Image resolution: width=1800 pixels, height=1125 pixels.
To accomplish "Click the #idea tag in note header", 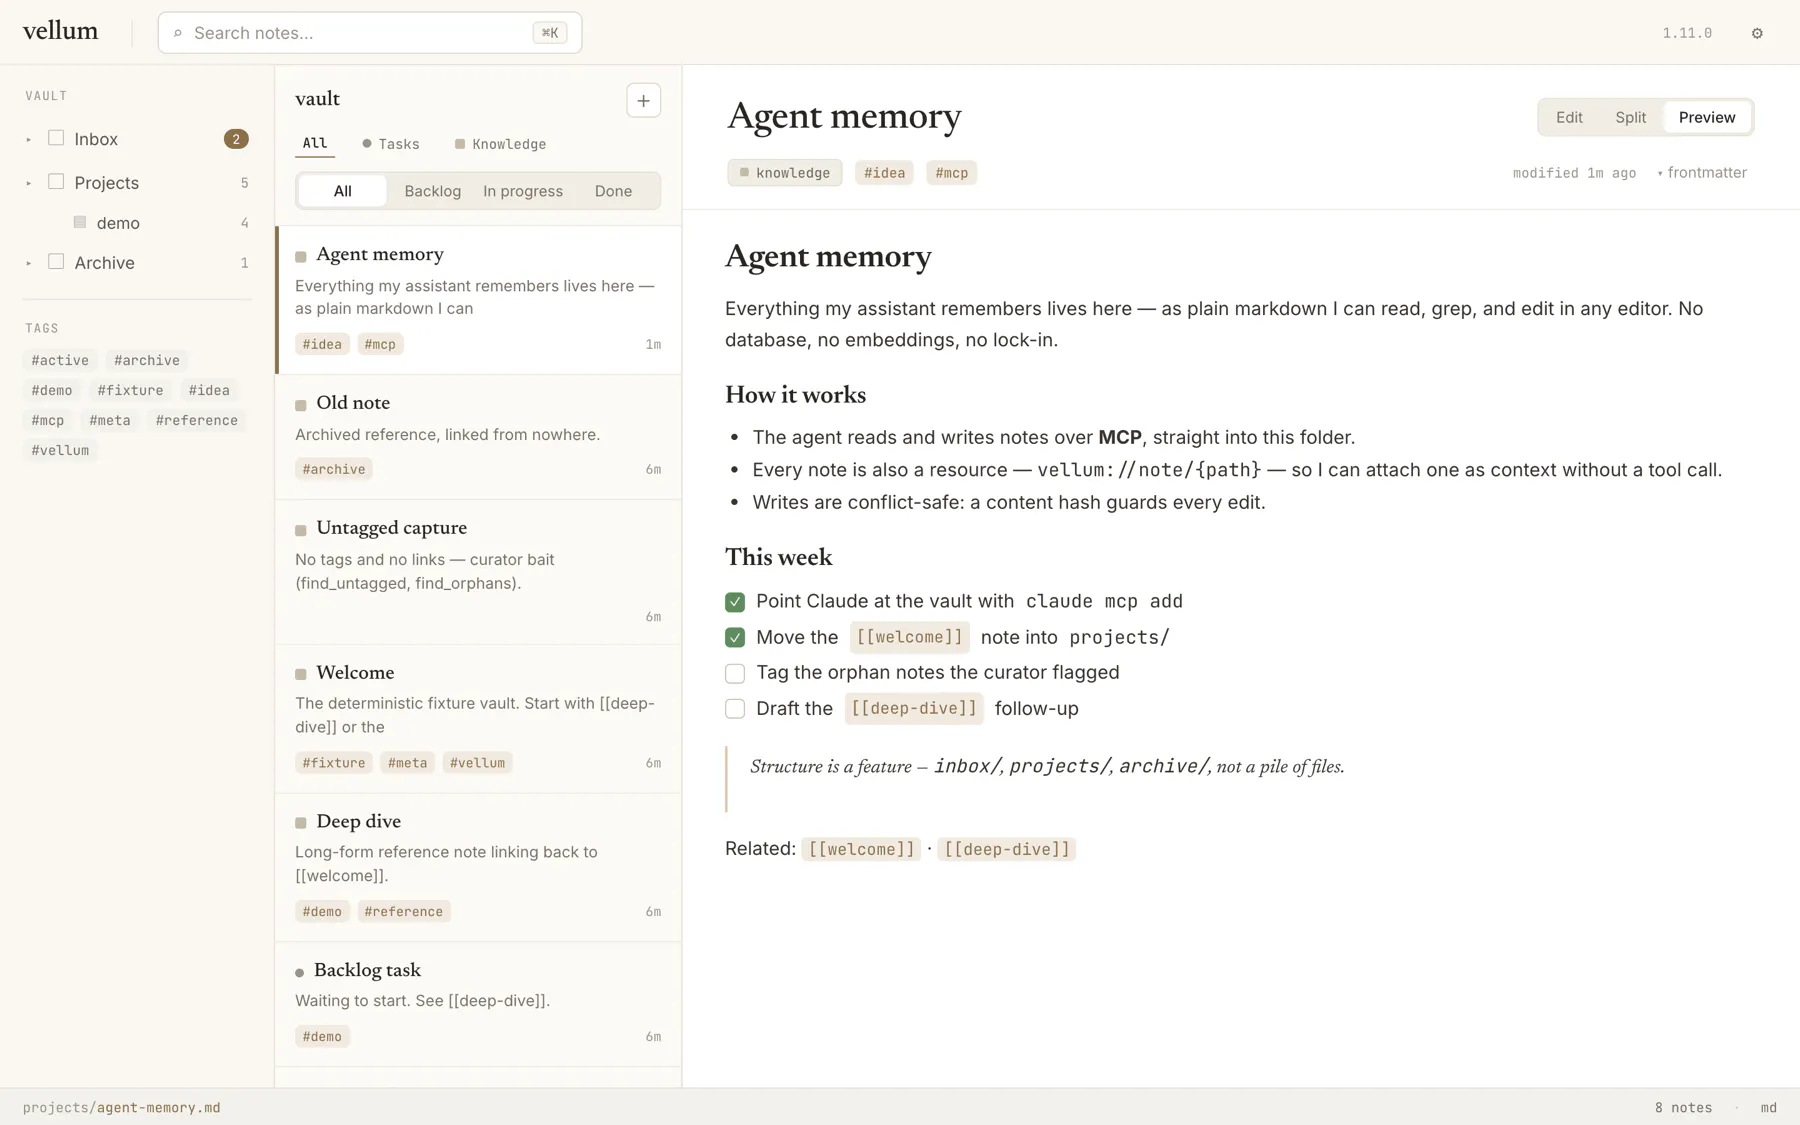I will 884,173.
